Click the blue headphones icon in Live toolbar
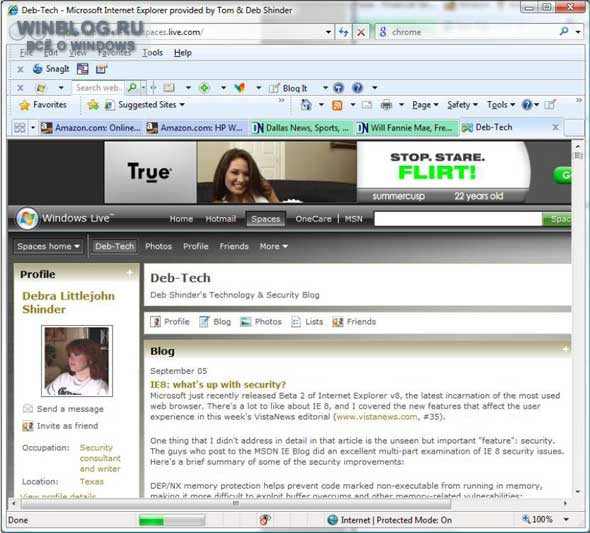The width and height of the screenshot is (590, 533). pos(339,88)
